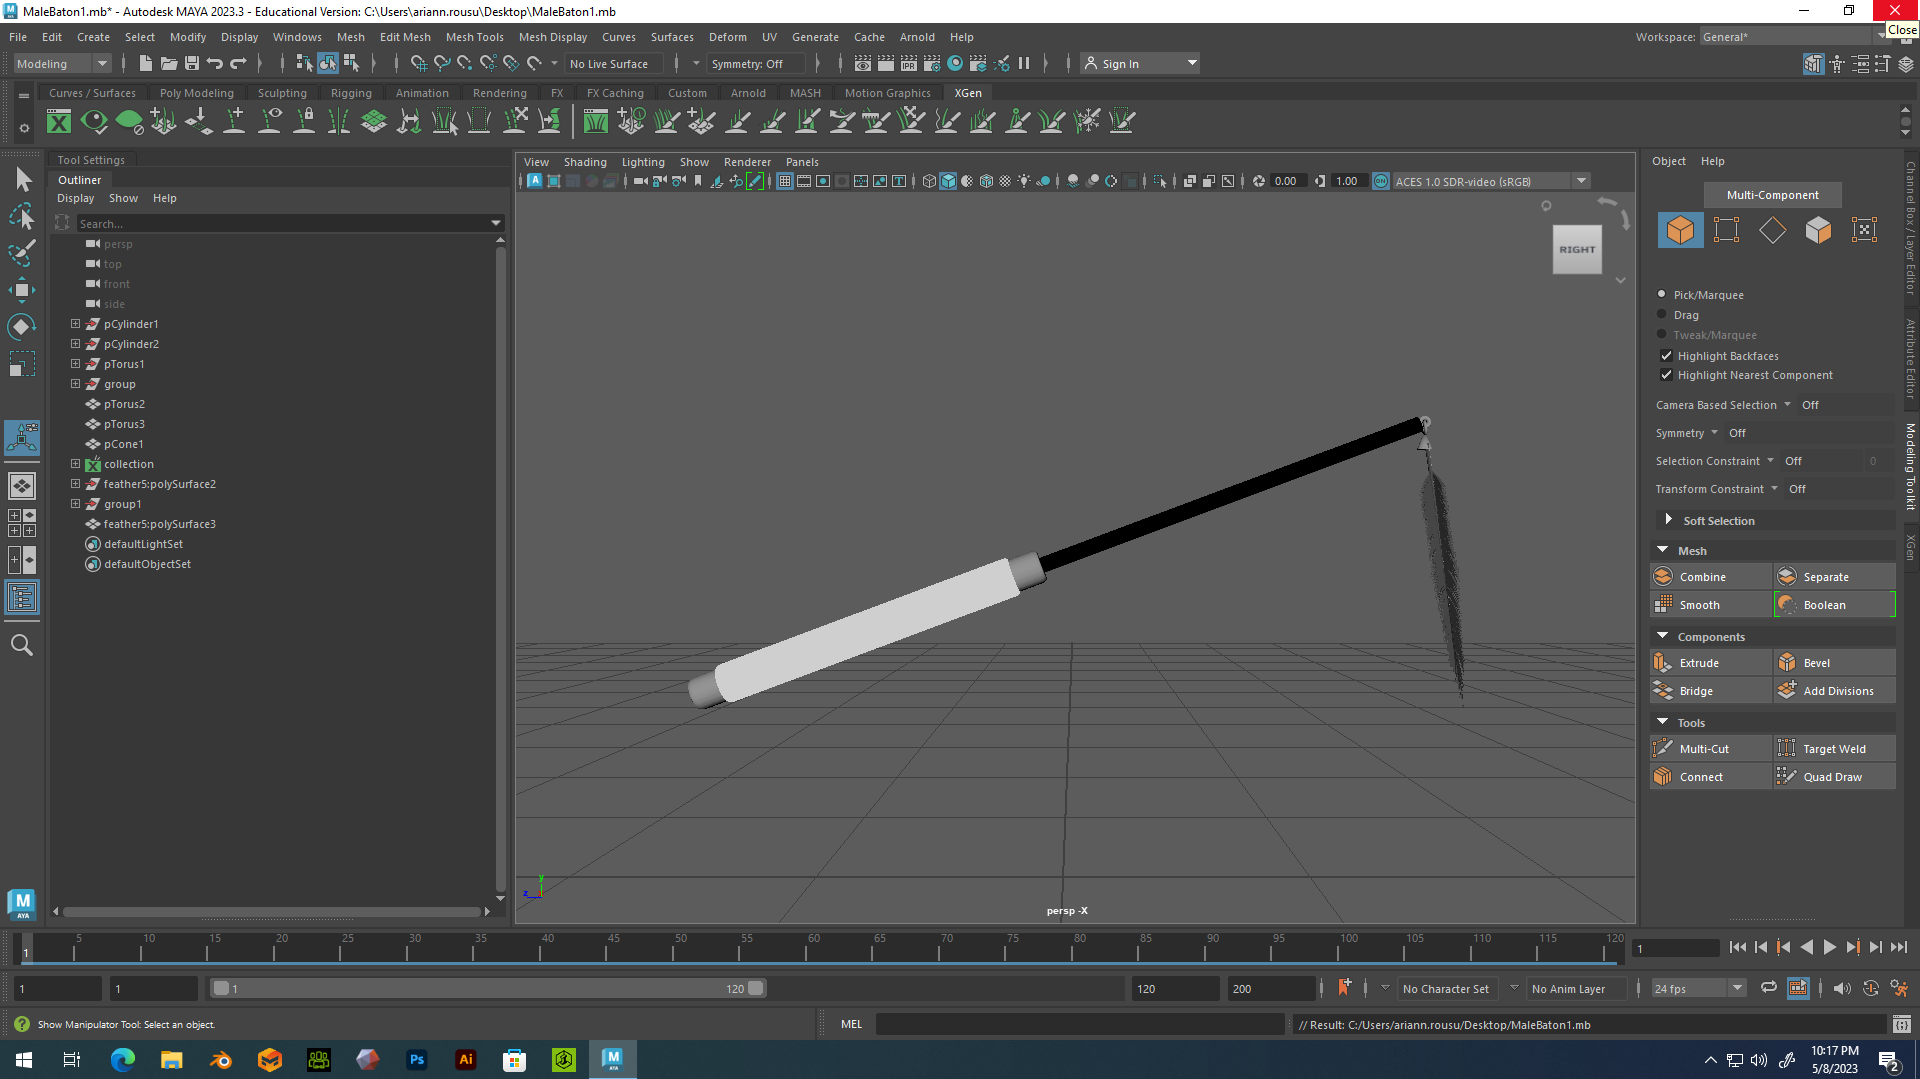Toggle the Highlight Backfaces checkbox
Image resolution: width=1920 pixels, height=1079 pixels.
(x=1666, y=356)
